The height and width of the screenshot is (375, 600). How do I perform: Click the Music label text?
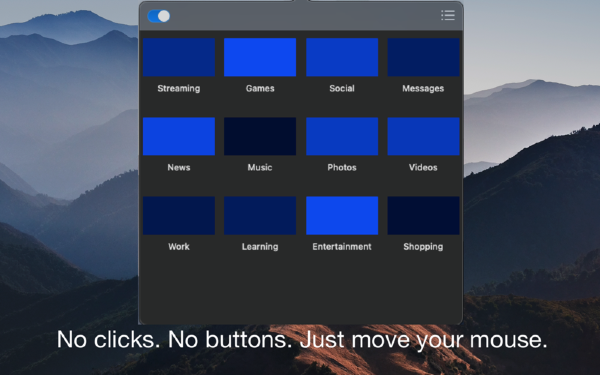(x=260, y=168)
